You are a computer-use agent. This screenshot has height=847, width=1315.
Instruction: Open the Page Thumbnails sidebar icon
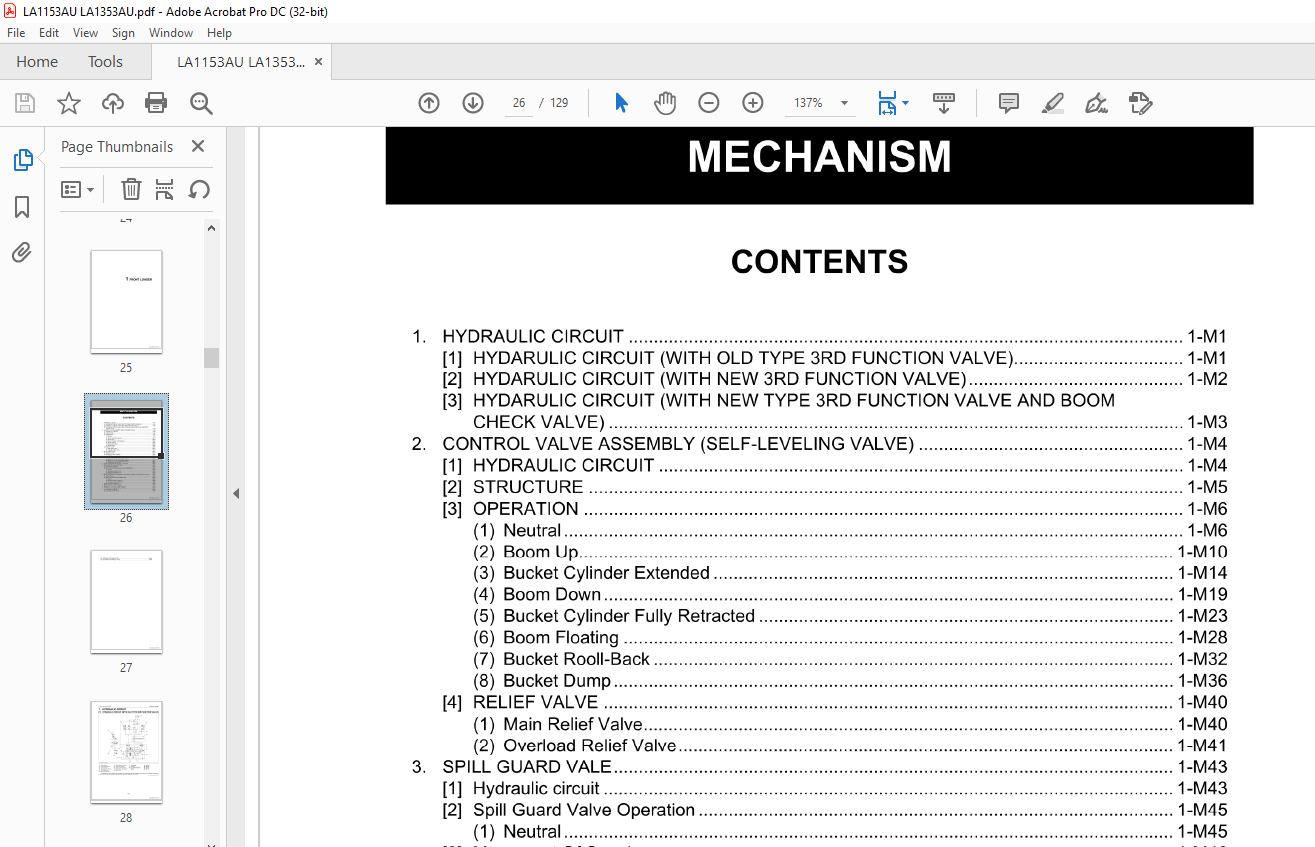coord(22,160)
